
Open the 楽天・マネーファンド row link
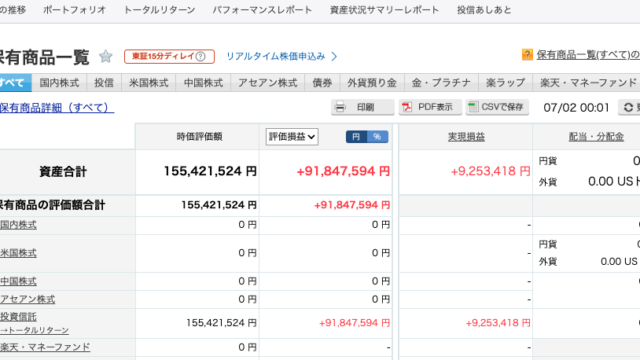click(45, 347)
